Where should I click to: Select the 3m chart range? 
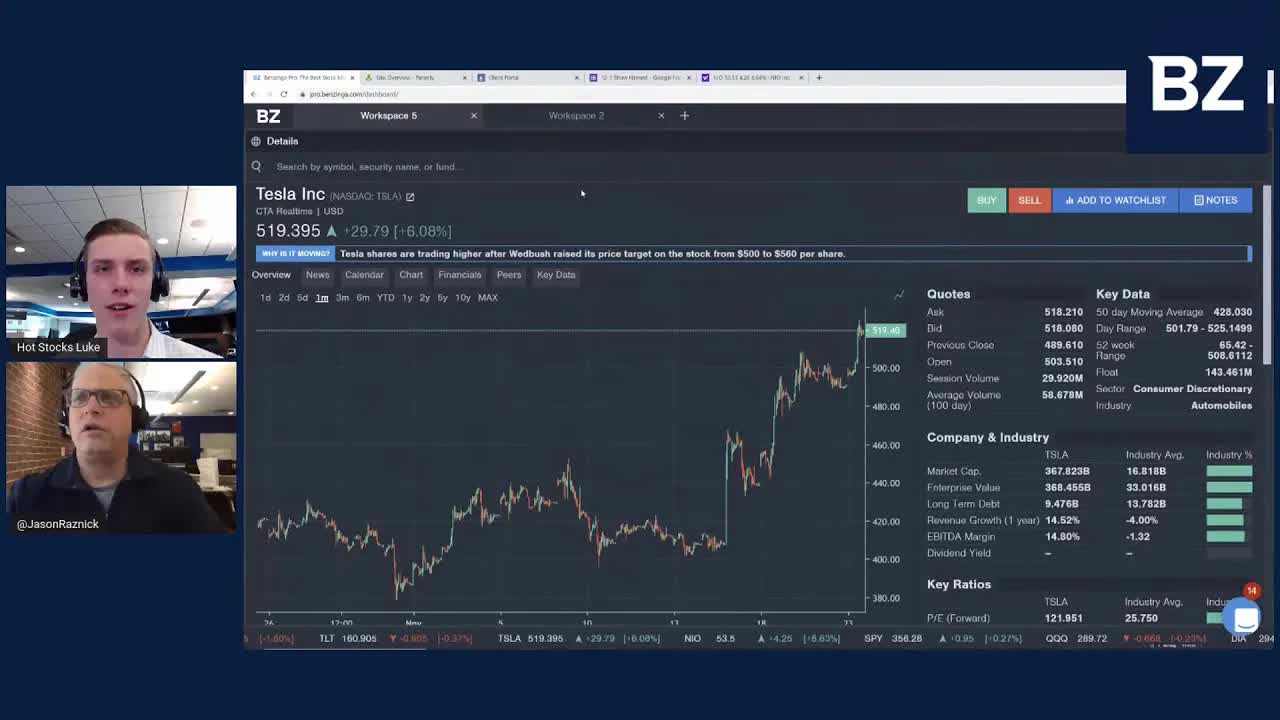pyautogui.click(x=342, y=298)
